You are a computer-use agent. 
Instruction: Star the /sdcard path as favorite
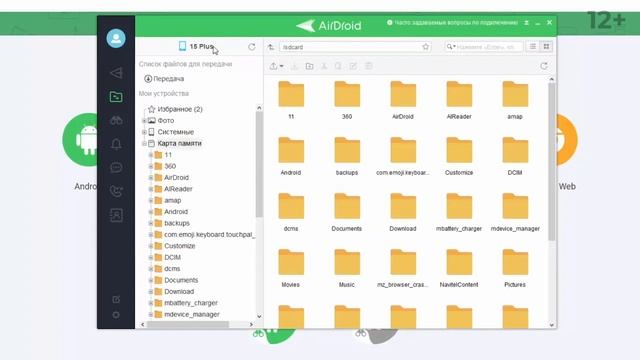coord(426,47)
